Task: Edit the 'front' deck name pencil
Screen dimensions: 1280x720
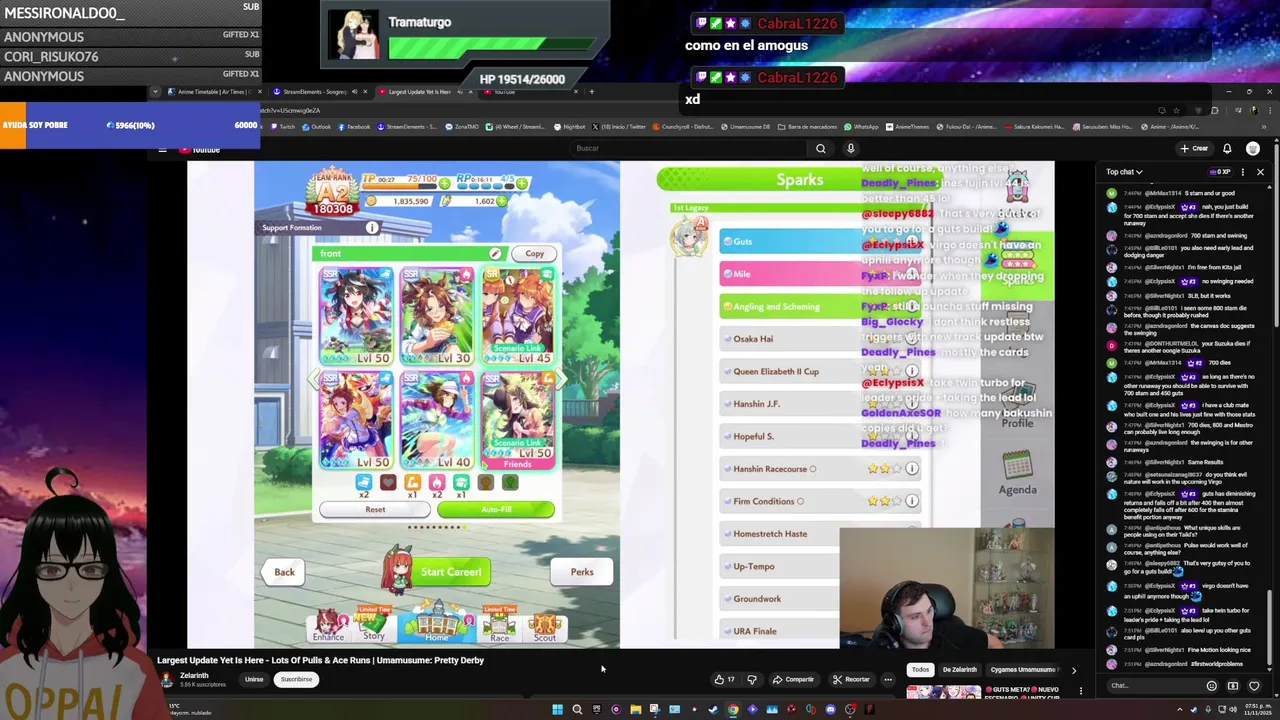Action: point(495,254)
